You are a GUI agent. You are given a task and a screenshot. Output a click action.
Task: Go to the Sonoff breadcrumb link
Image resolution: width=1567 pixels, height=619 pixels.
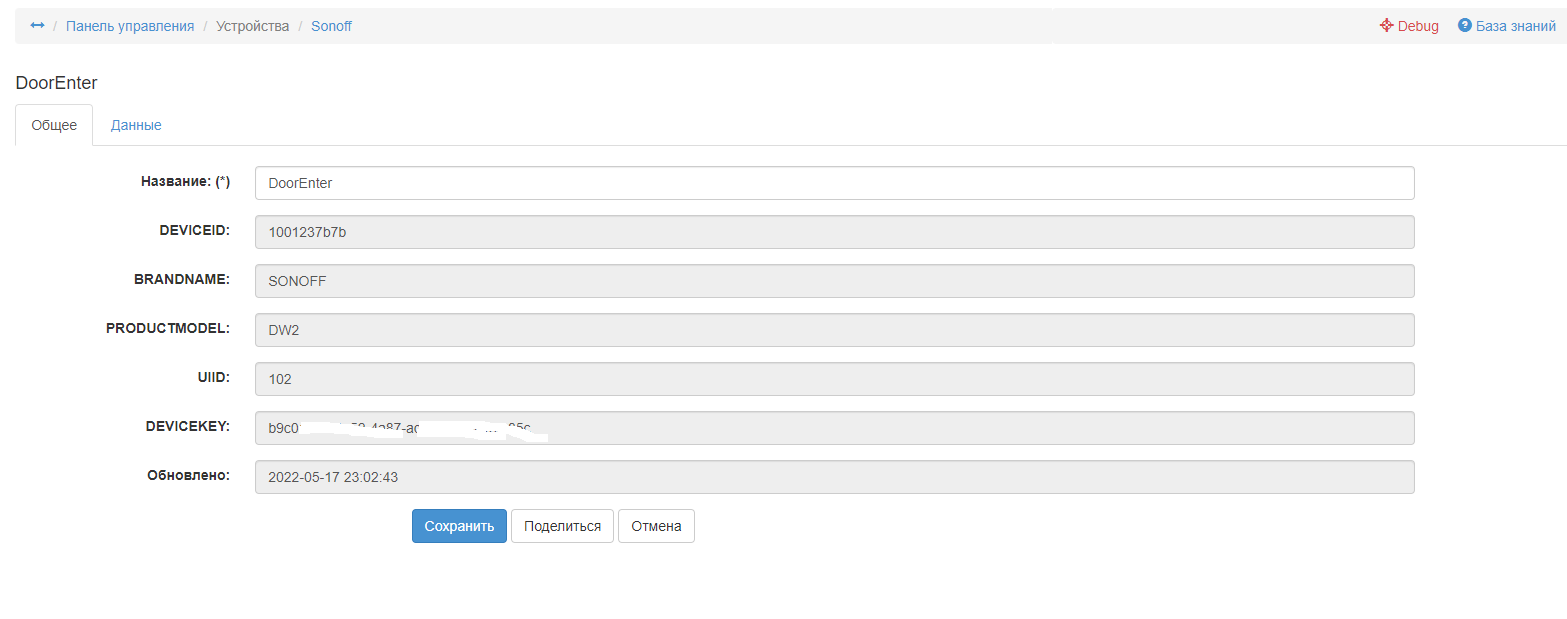[331, 26]
